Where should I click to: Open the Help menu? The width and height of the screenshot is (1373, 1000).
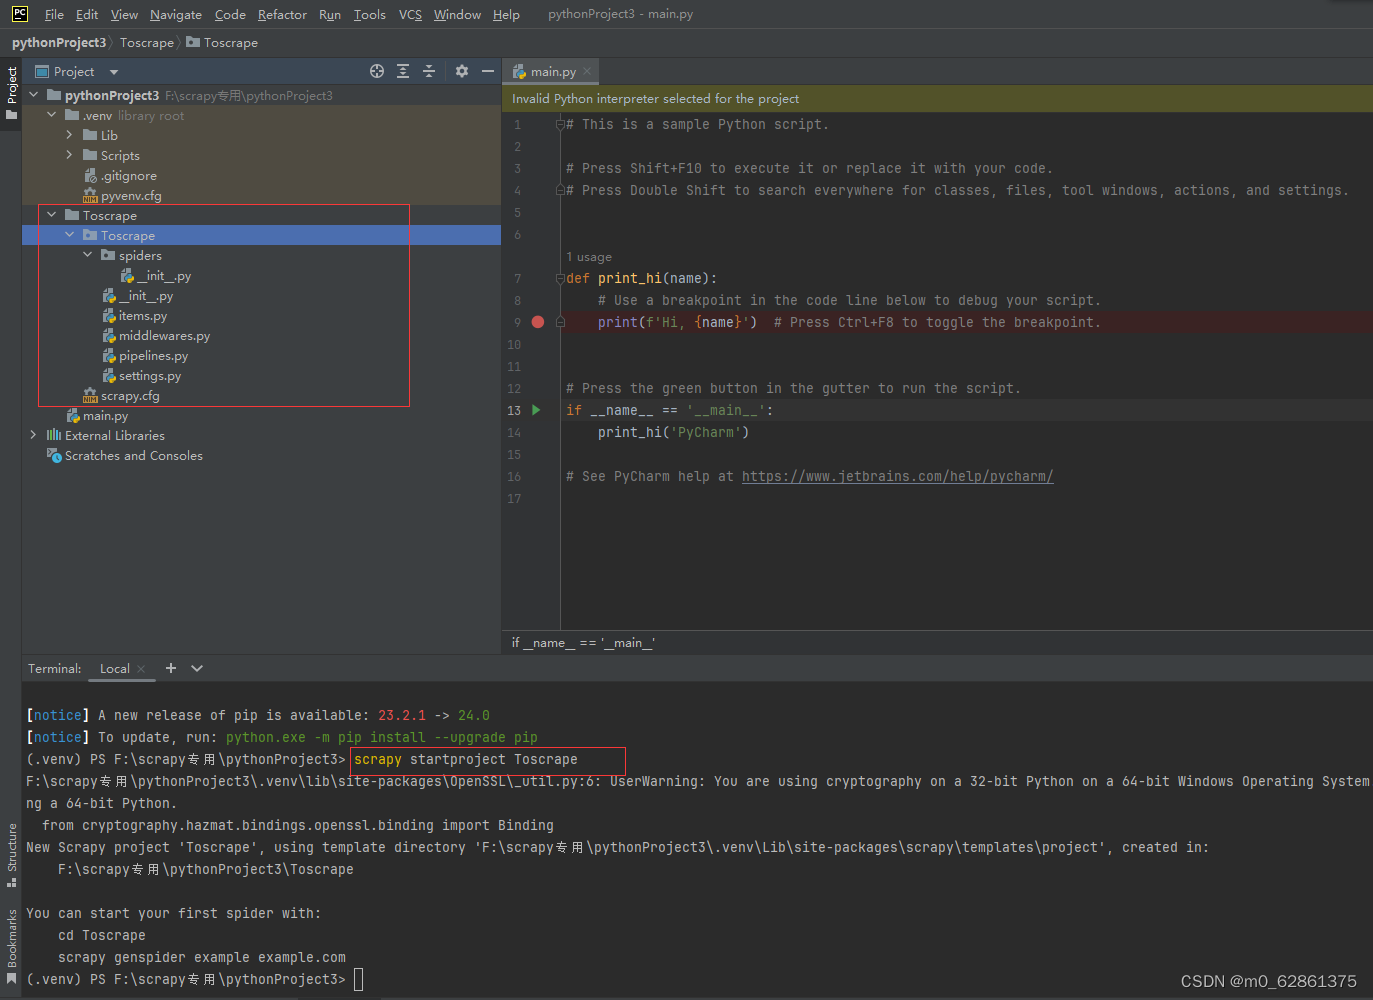point(506,14)
